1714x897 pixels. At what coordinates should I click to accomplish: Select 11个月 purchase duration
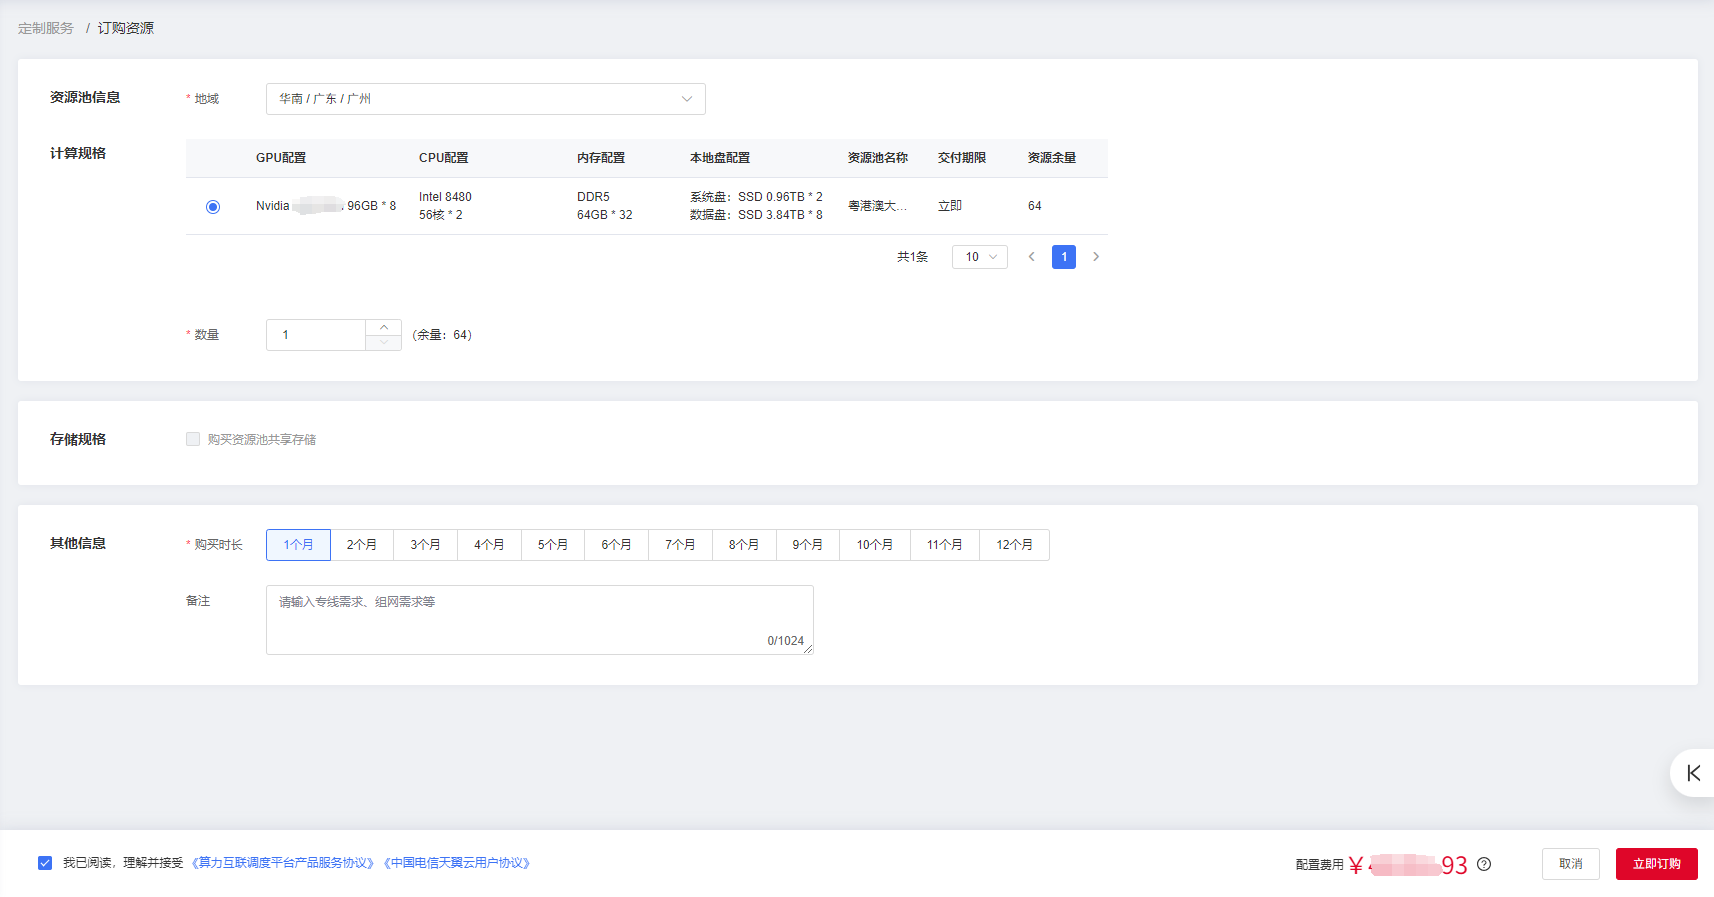coord(945,545)
